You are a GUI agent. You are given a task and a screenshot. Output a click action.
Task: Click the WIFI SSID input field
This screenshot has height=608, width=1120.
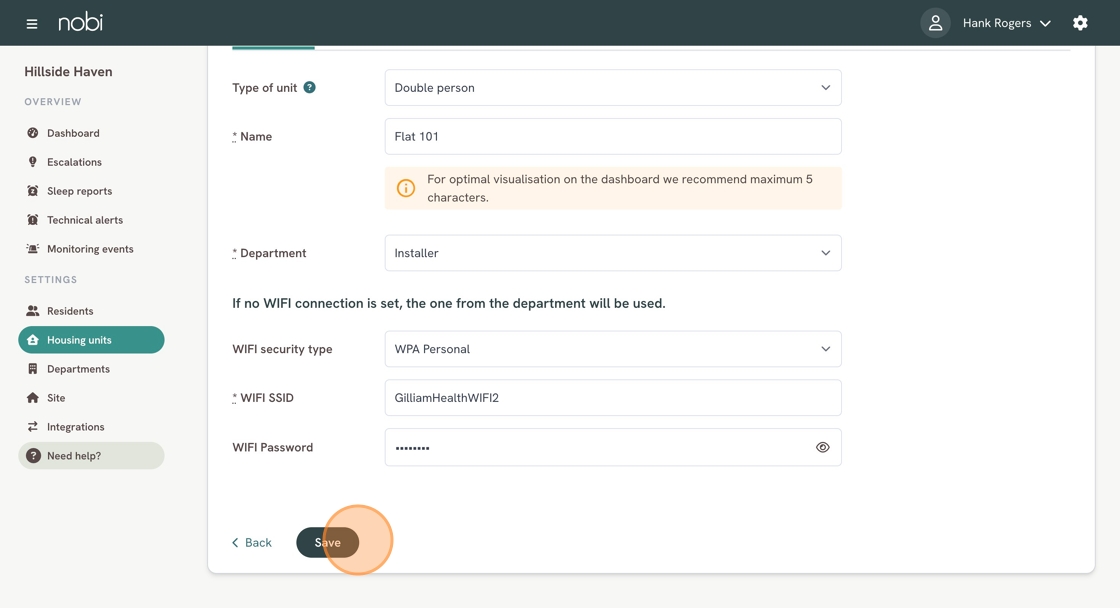612,398
